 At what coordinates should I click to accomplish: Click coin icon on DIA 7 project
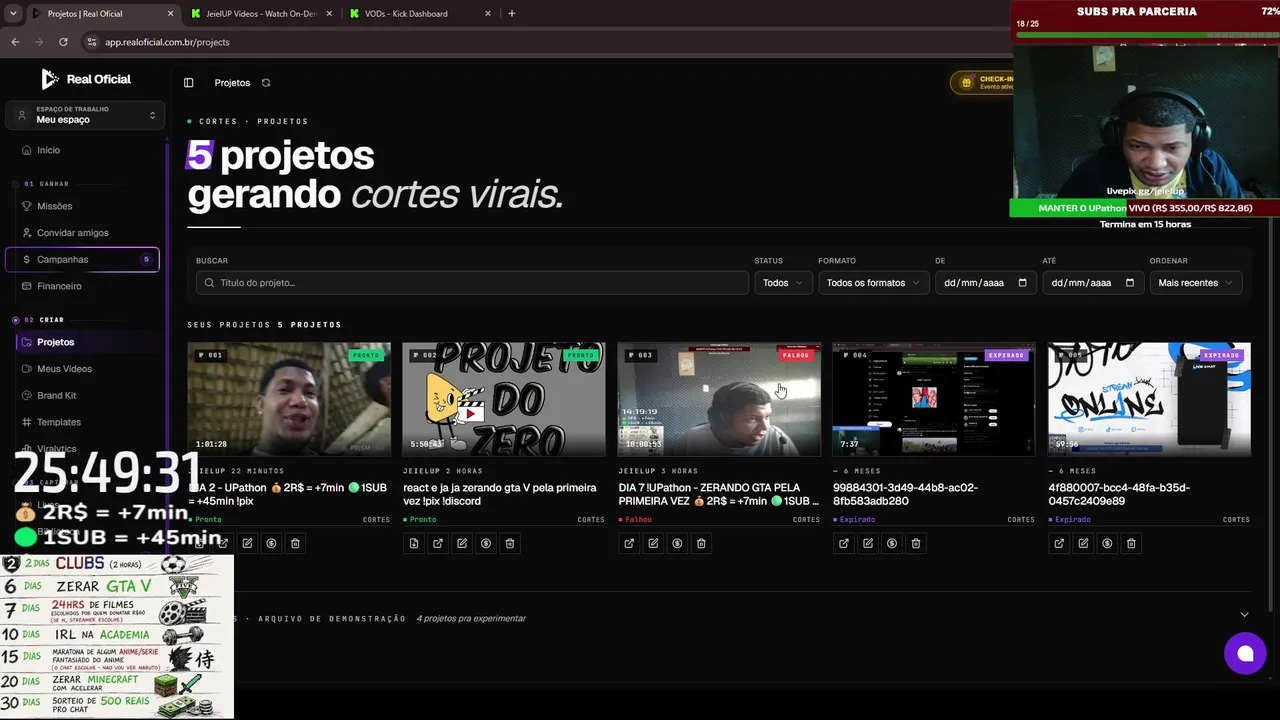tap(677, 543)
